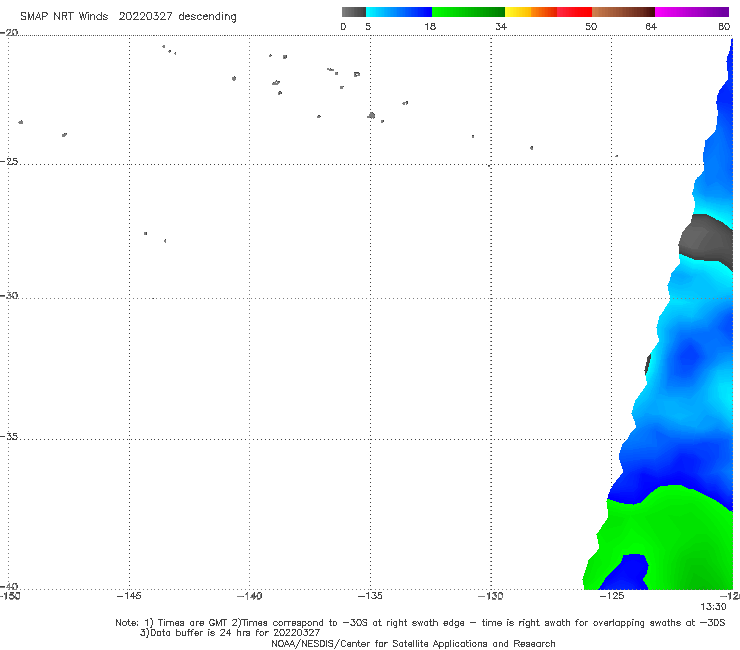
Task: Click the 13:30 swath time label
Action: coord(713,607)
